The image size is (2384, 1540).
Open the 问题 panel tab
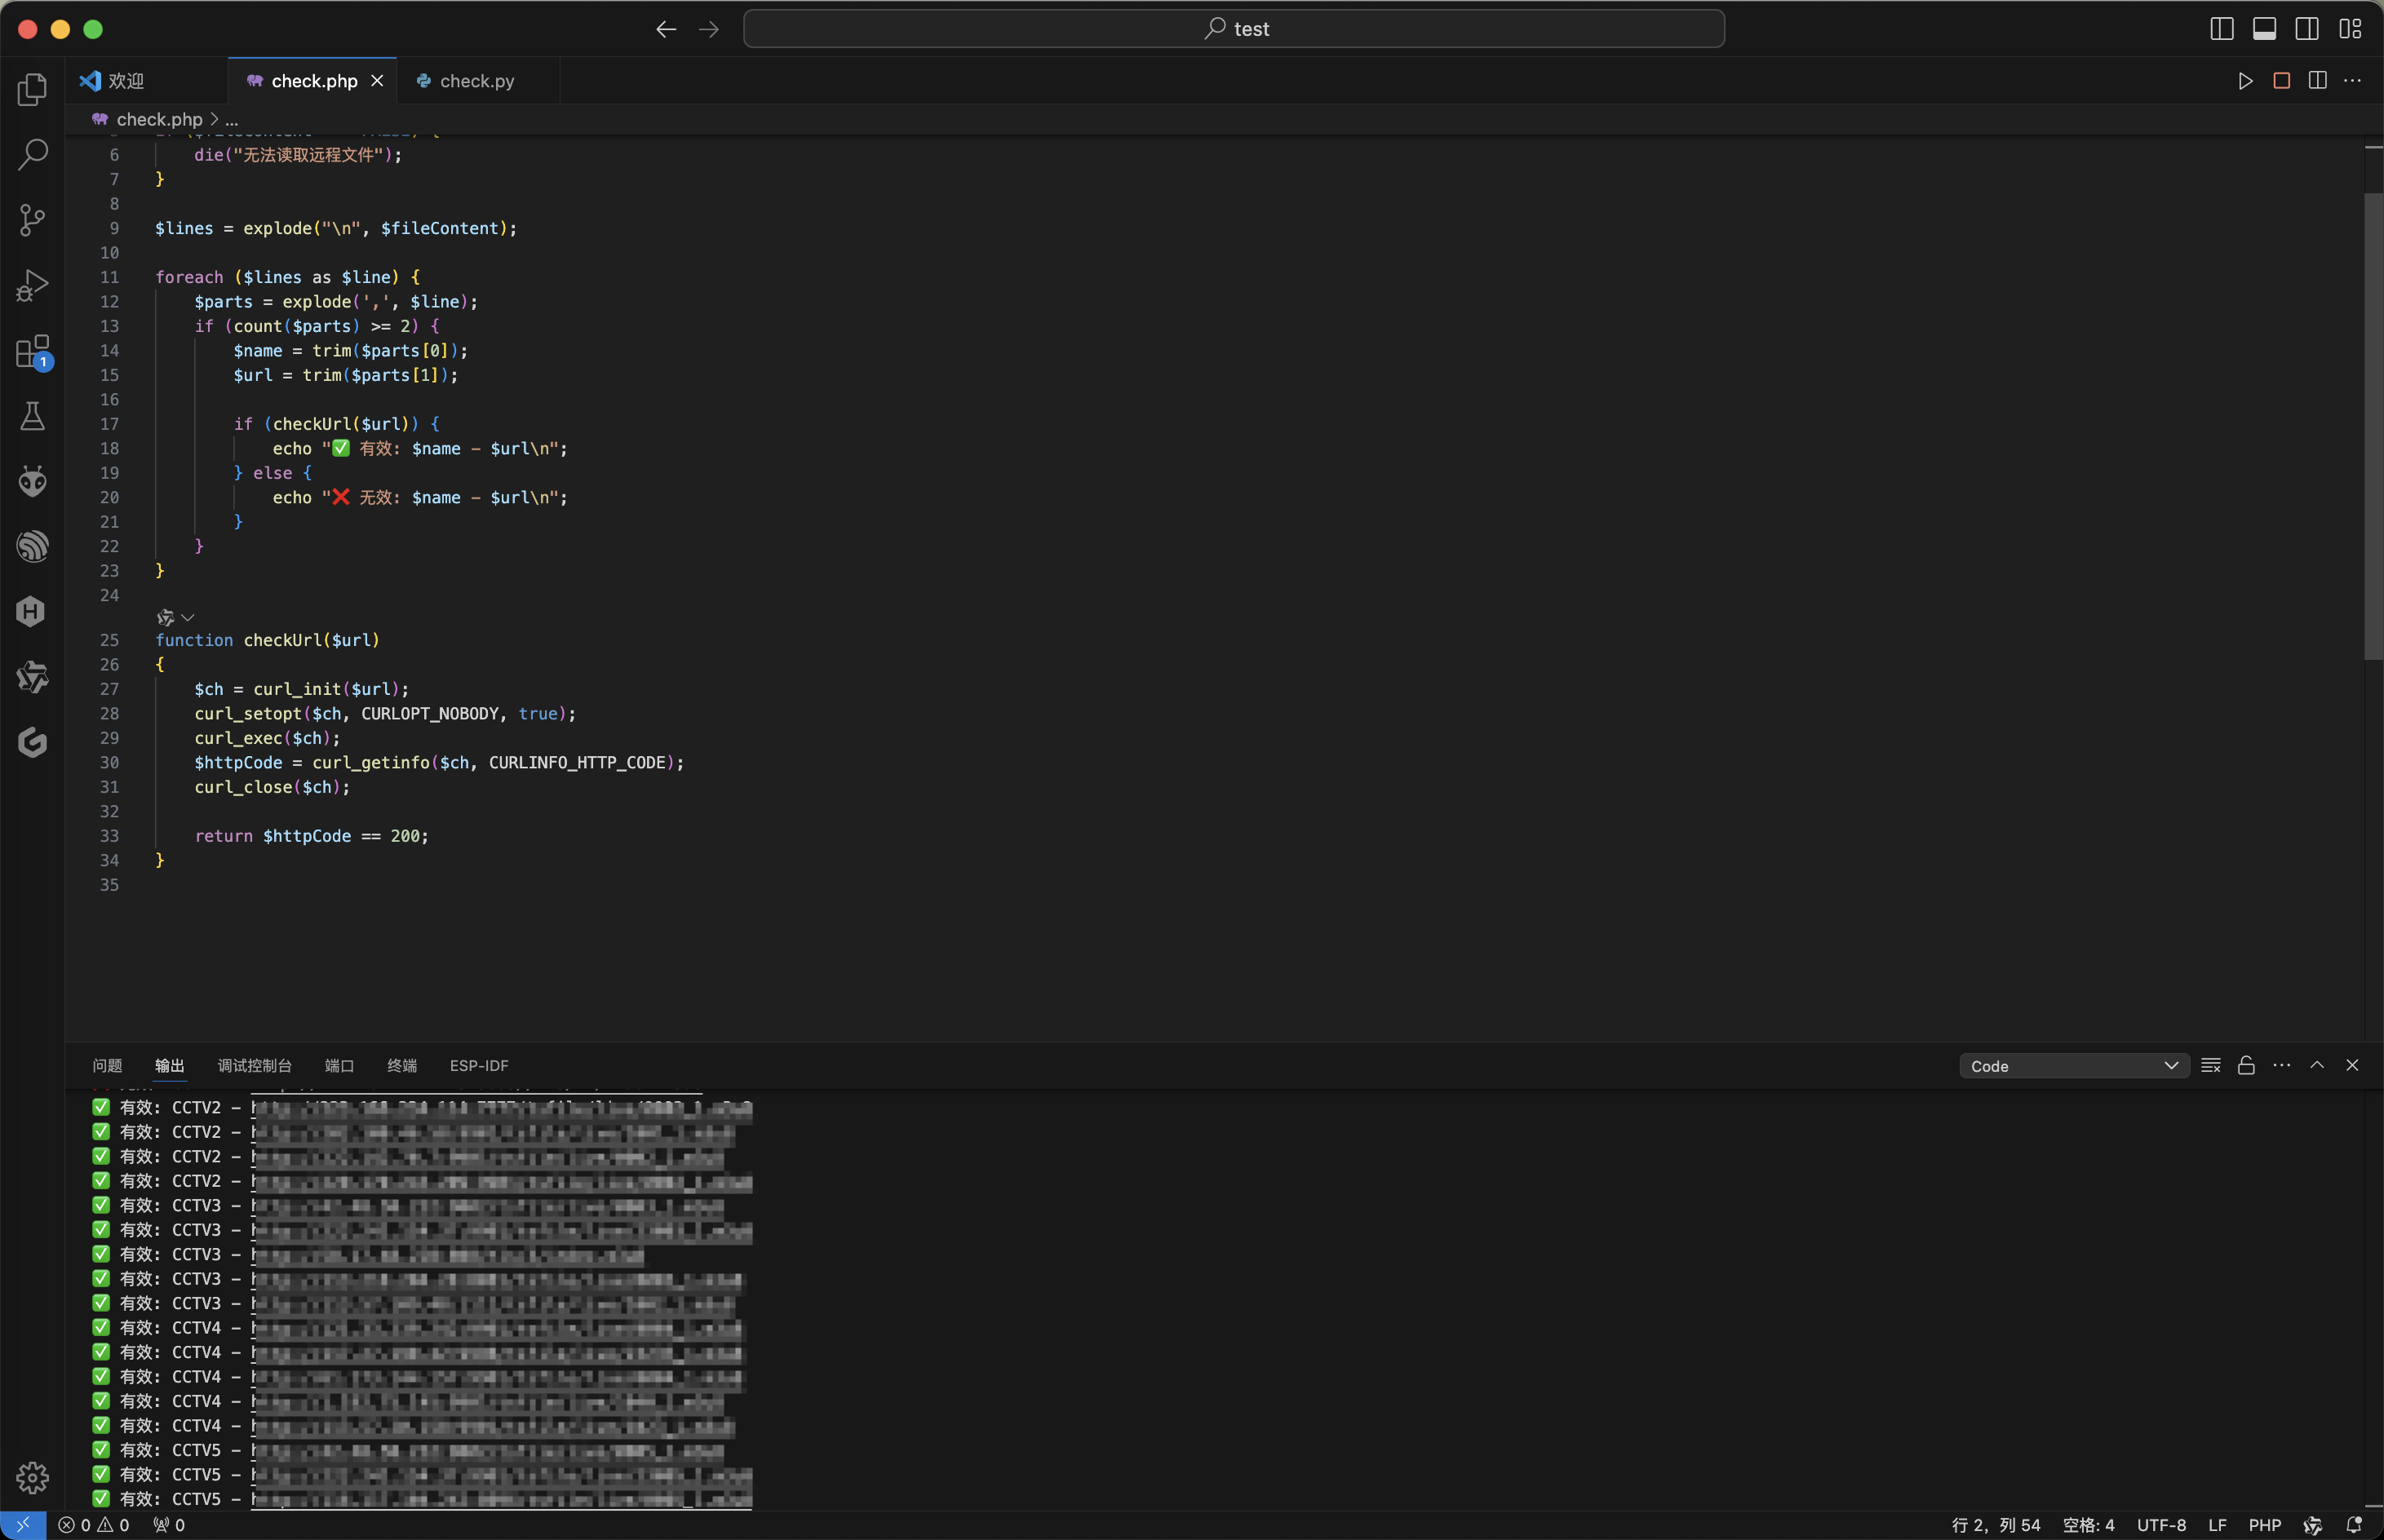107,1066
